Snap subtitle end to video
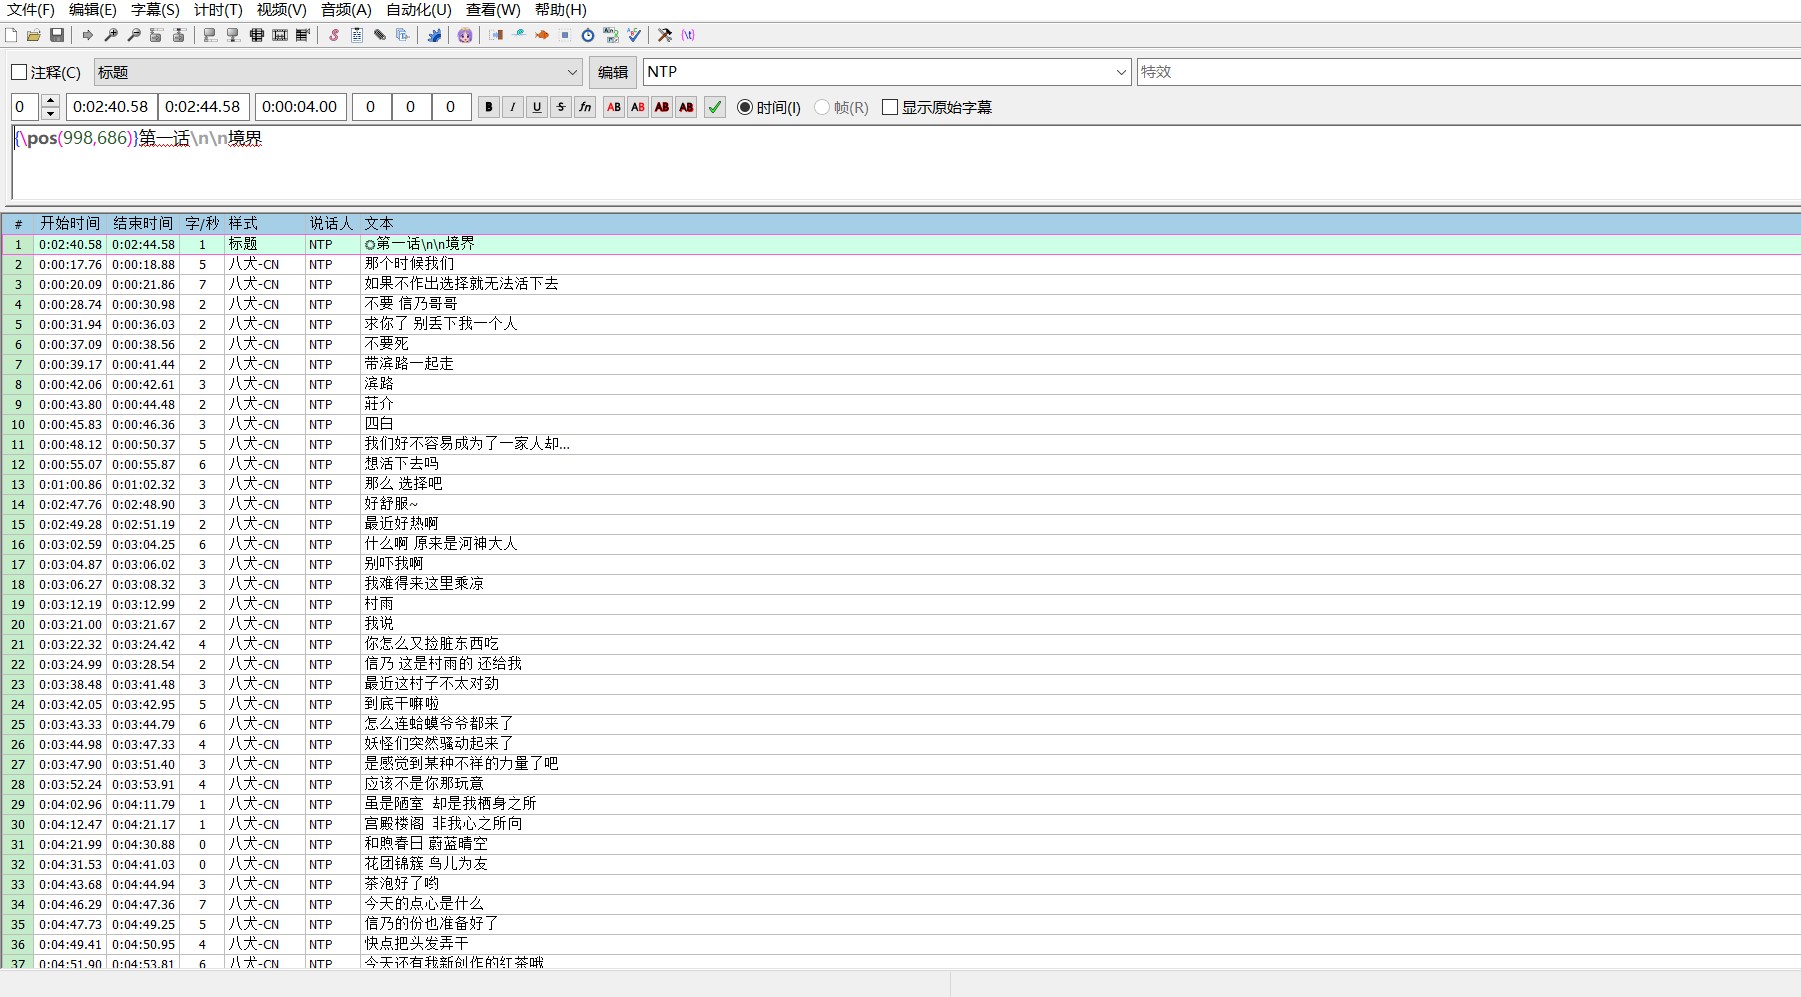Viewport: 1801px width, 997px height. (x=233, y=35)
